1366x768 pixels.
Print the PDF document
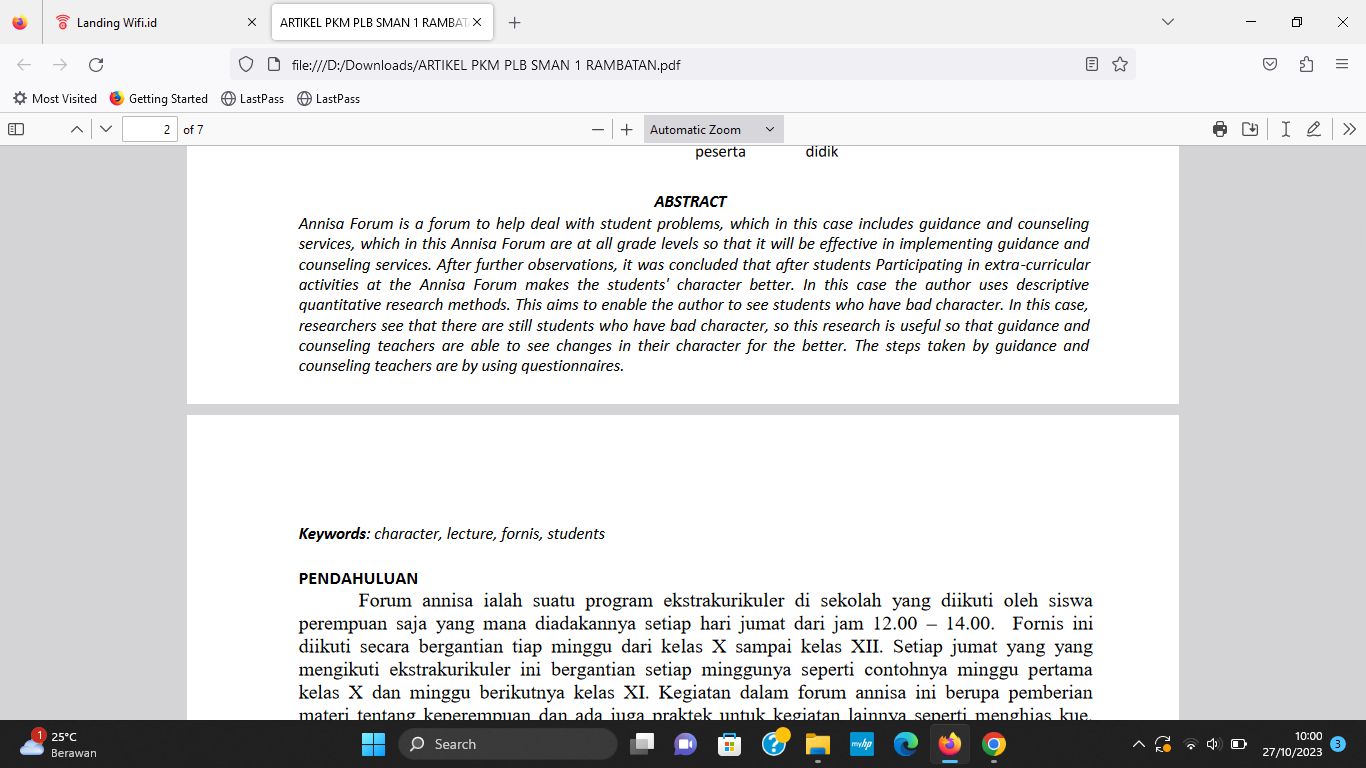point(1220,129)
